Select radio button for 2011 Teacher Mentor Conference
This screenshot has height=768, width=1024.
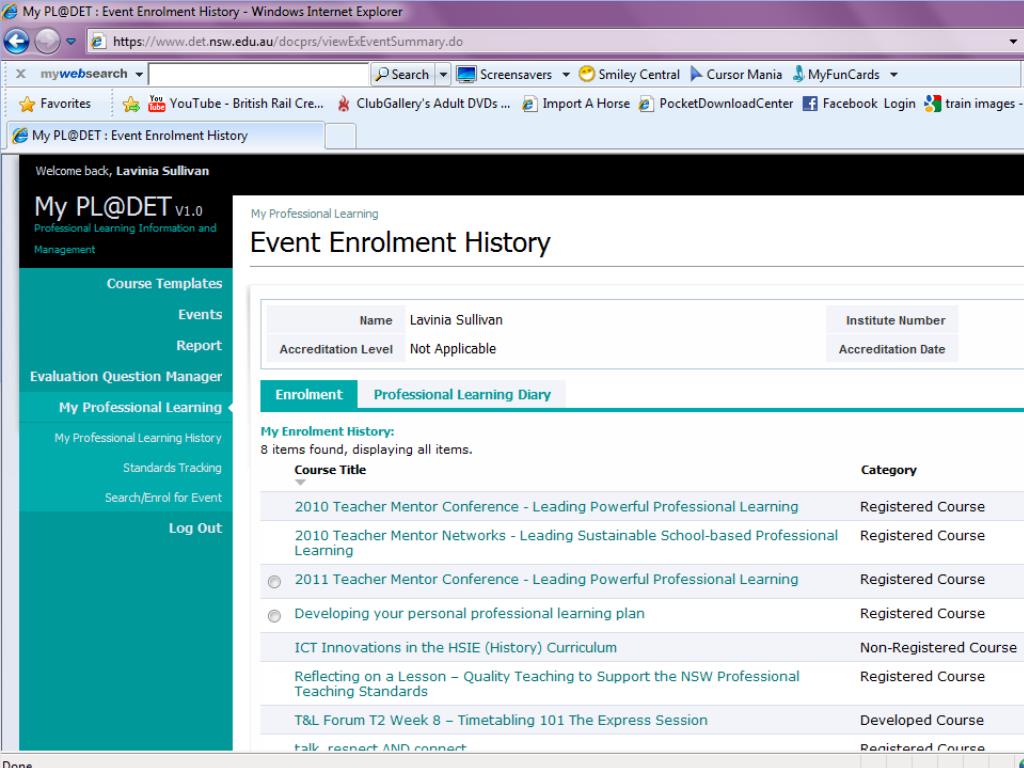click(274, 581)
